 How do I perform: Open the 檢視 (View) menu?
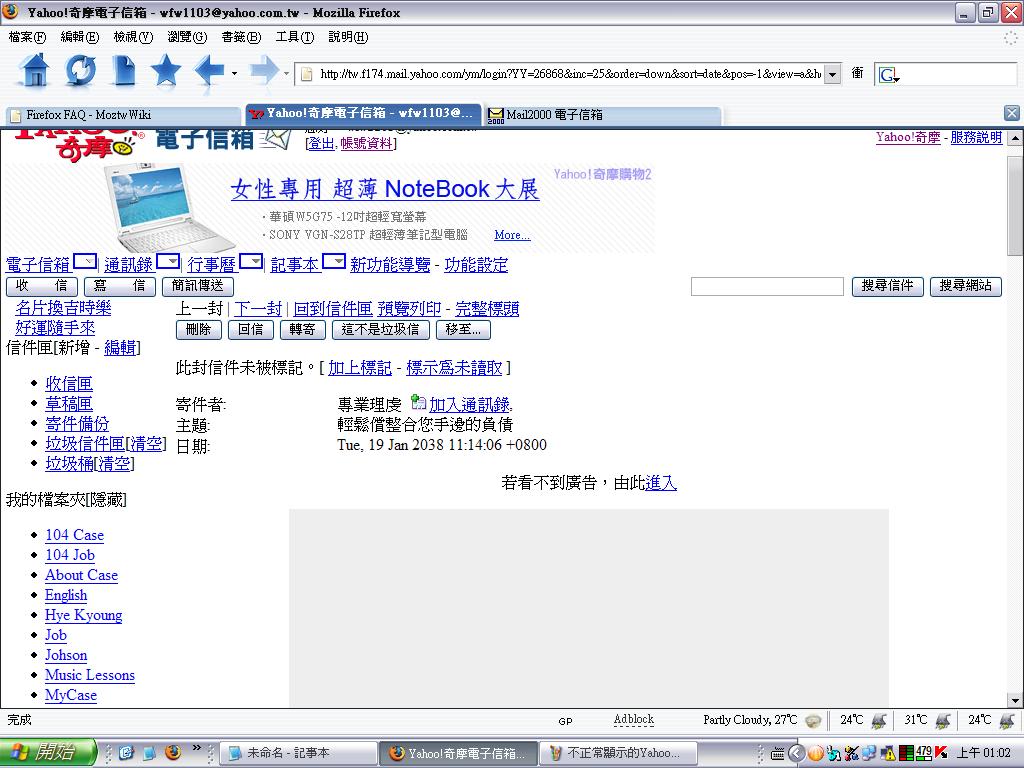click(x=133, y=37)
